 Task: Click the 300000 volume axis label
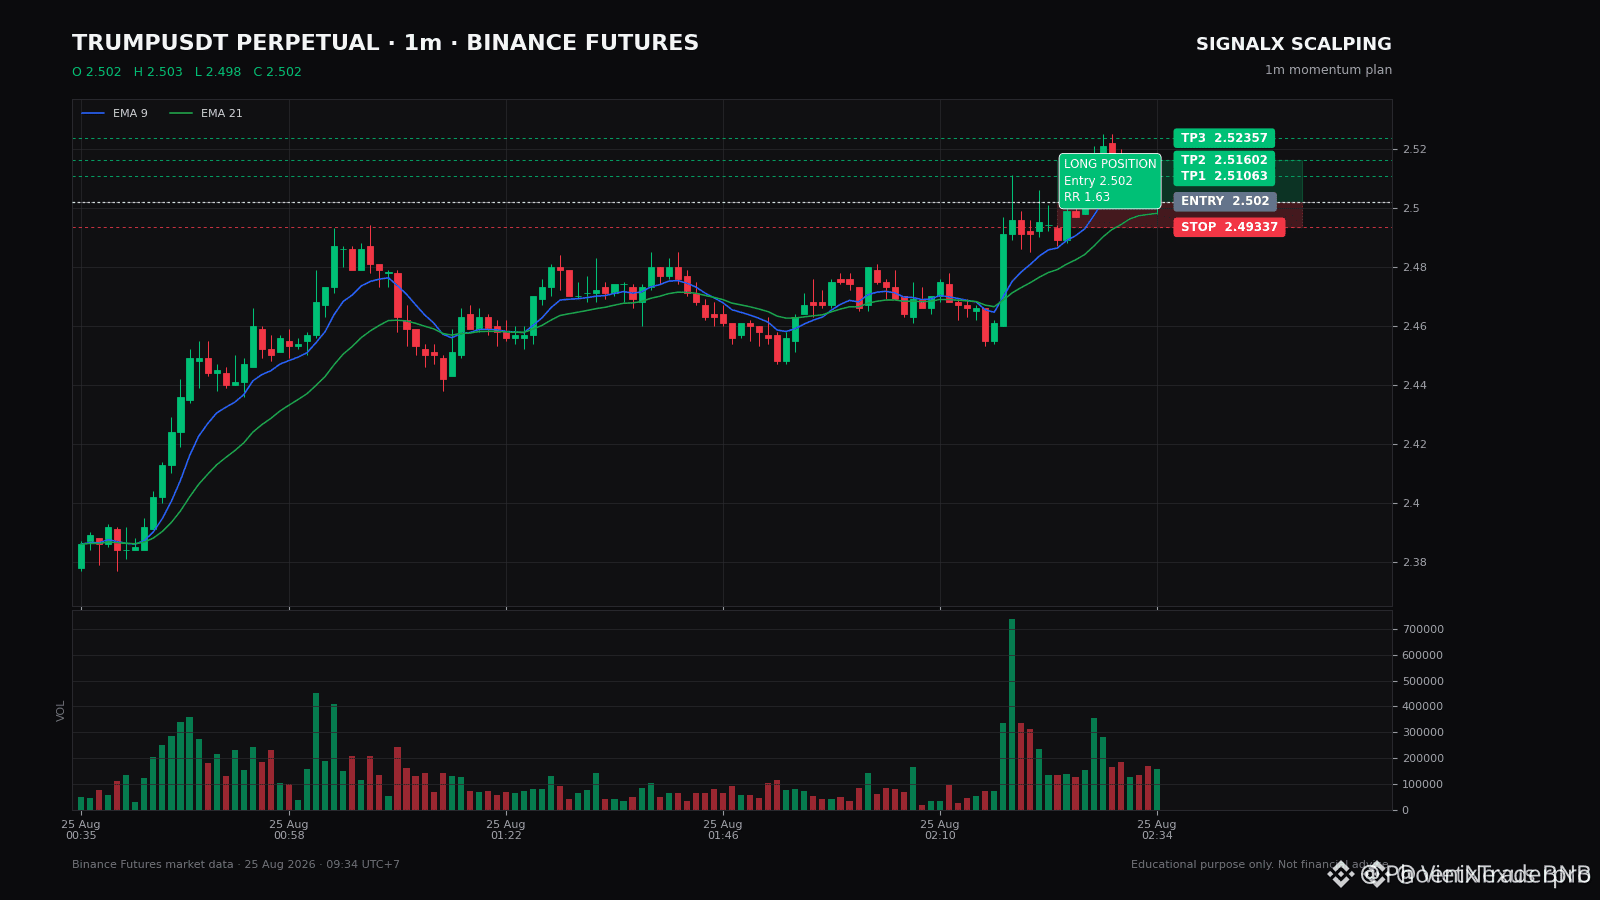click(x=1423, y=733)
